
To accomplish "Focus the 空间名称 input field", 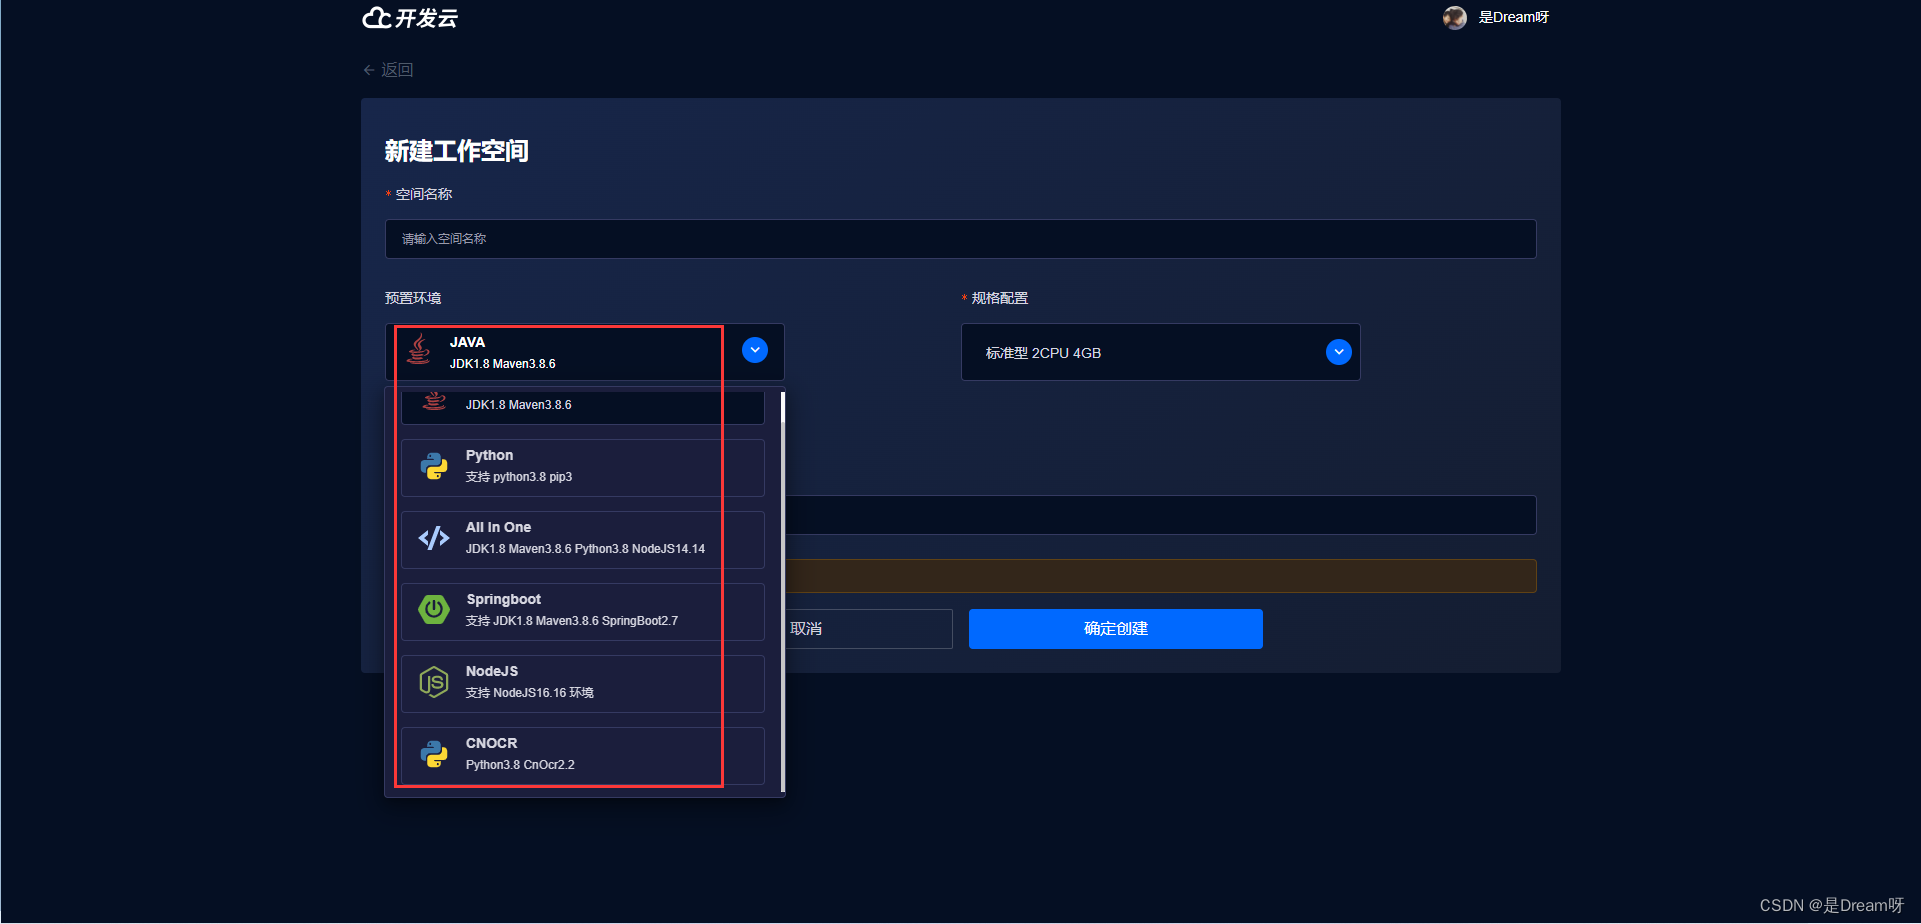I will (960, 239).
